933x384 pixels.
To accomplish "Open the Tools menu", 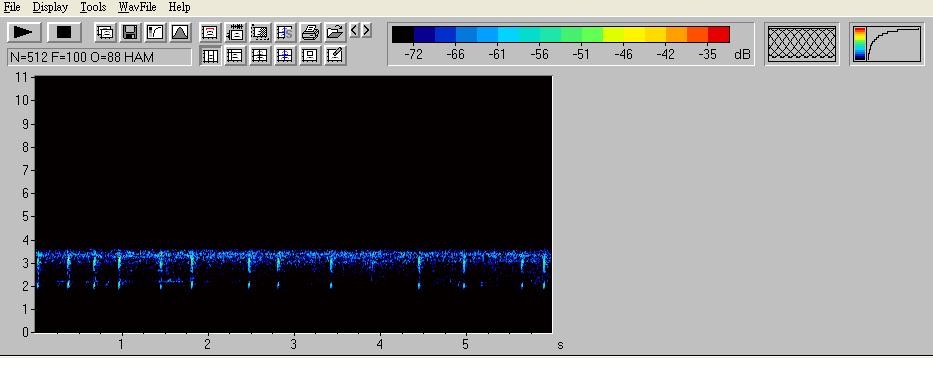I will click(93, 7).
